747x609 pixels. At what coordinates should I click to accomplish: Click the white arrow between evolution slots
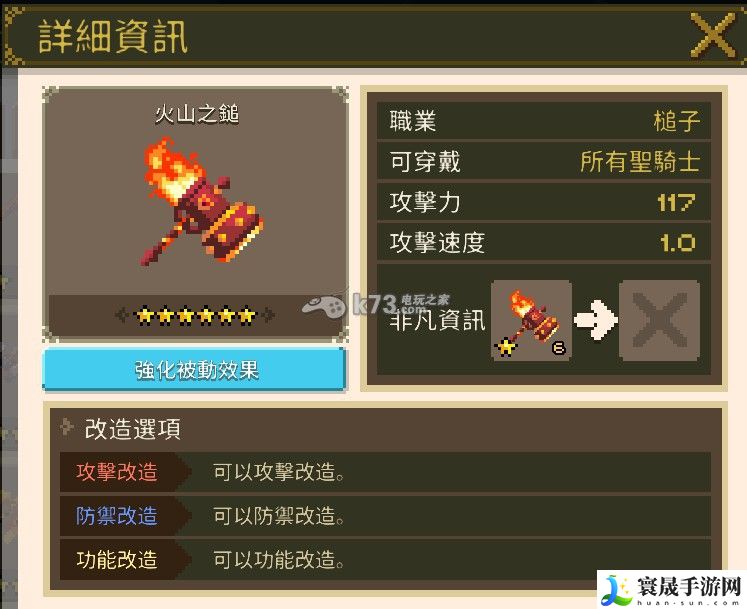click(x=595, y=320)
